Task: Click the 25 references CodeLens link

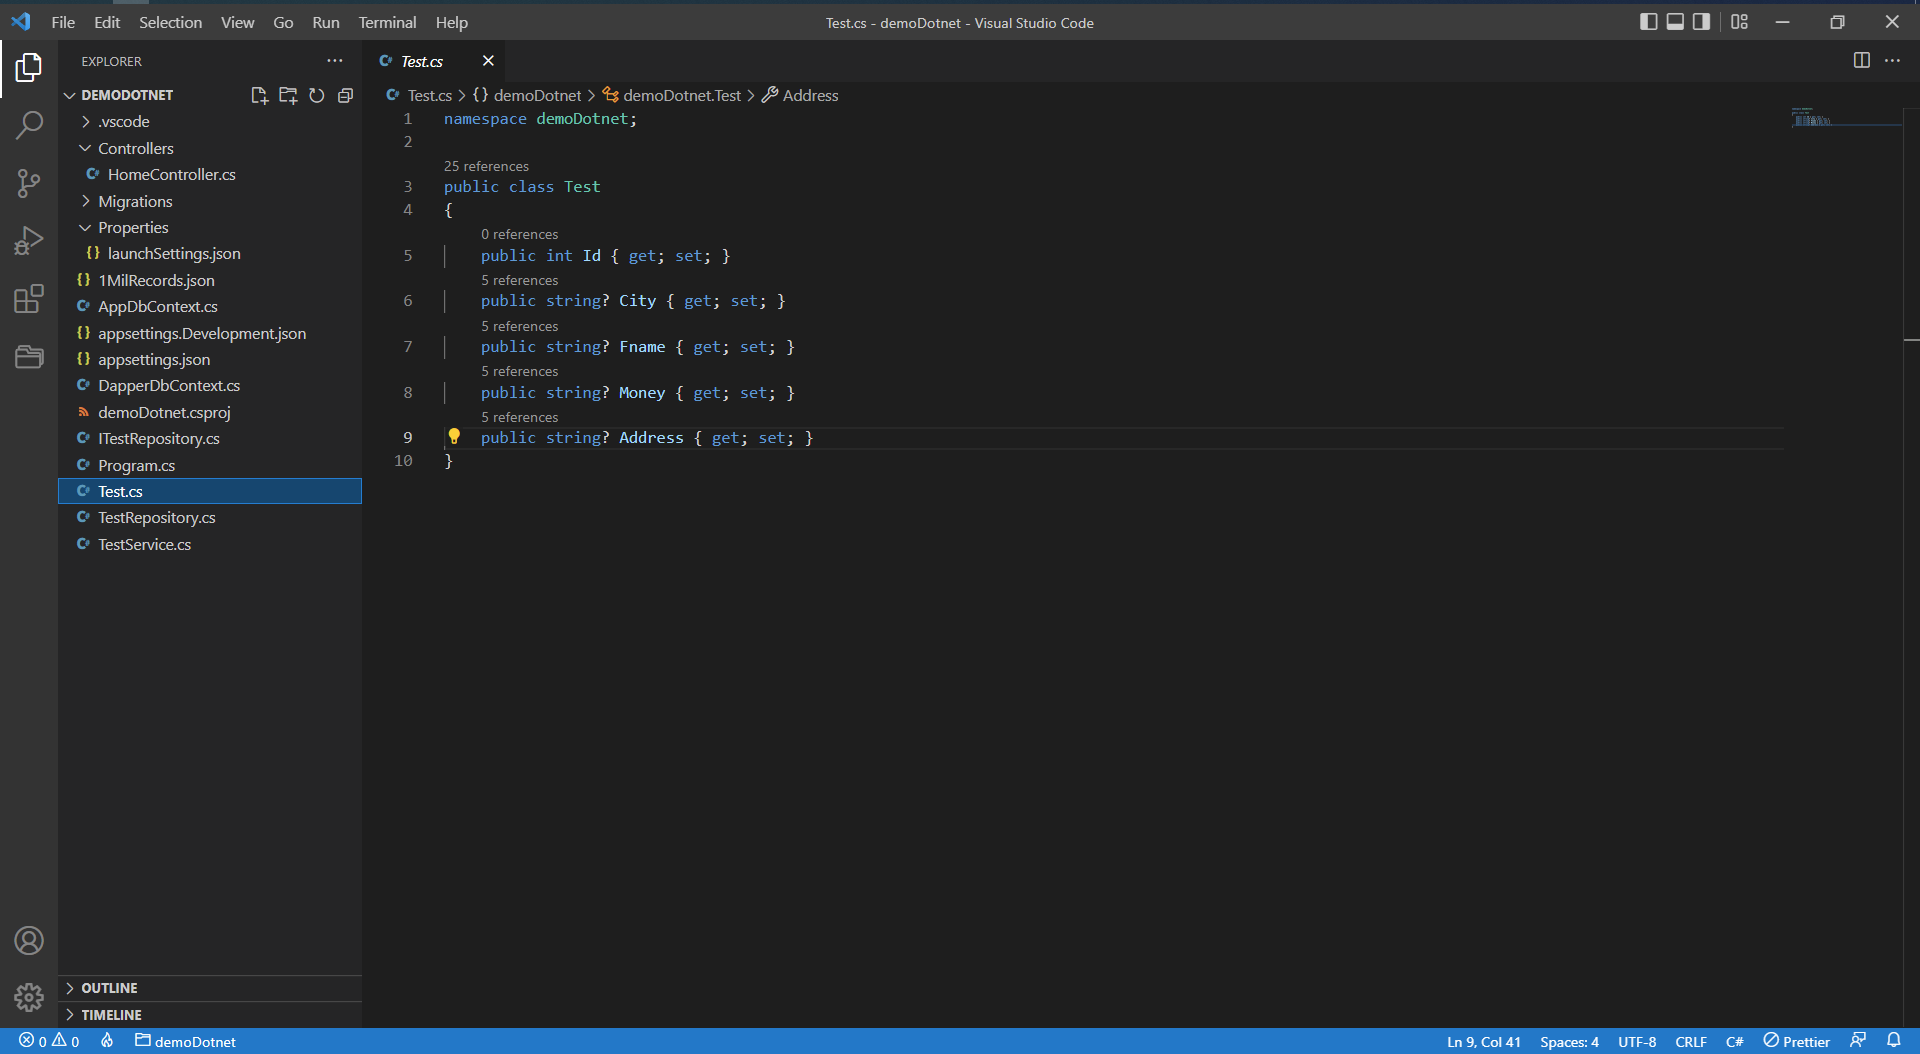Action: click(486, 166)
